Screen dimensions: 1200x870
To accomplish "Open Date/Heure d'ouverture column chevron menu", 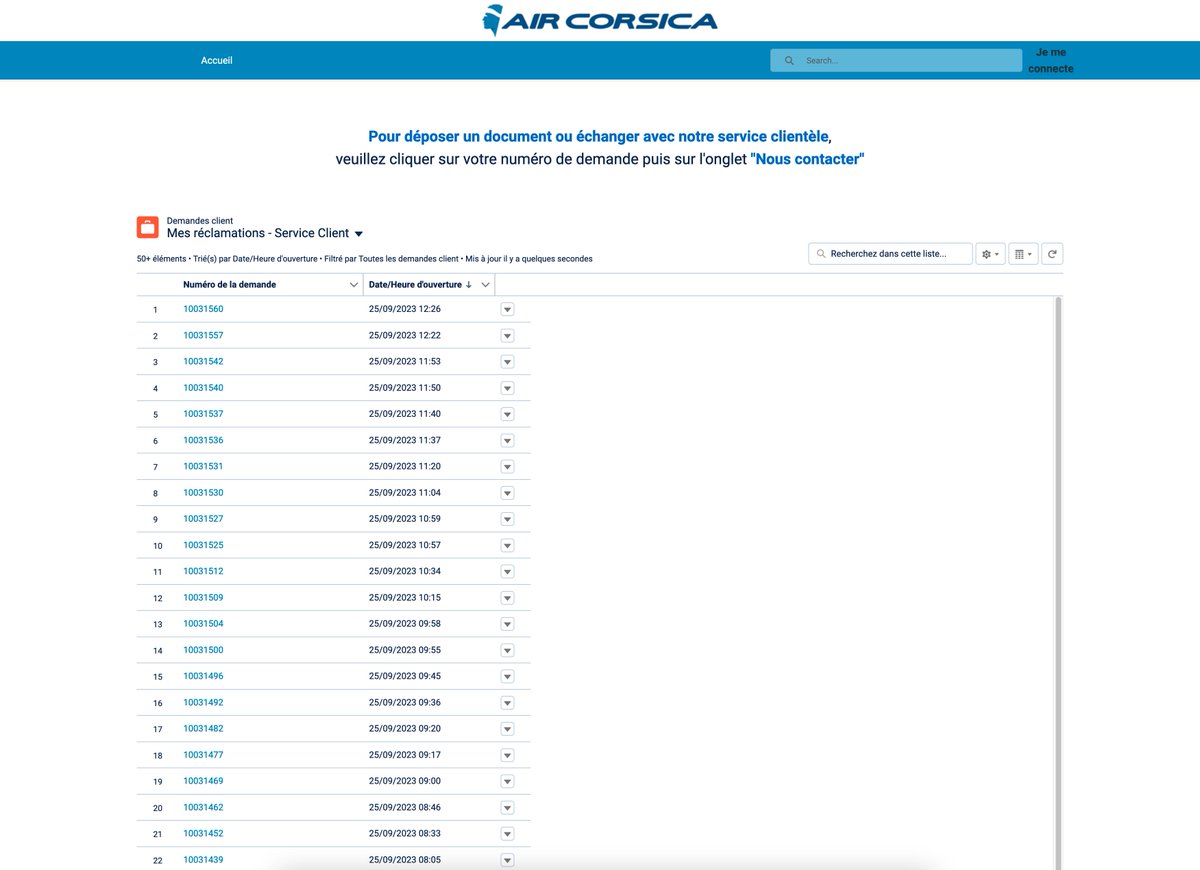I will click(x=485, y=285).
